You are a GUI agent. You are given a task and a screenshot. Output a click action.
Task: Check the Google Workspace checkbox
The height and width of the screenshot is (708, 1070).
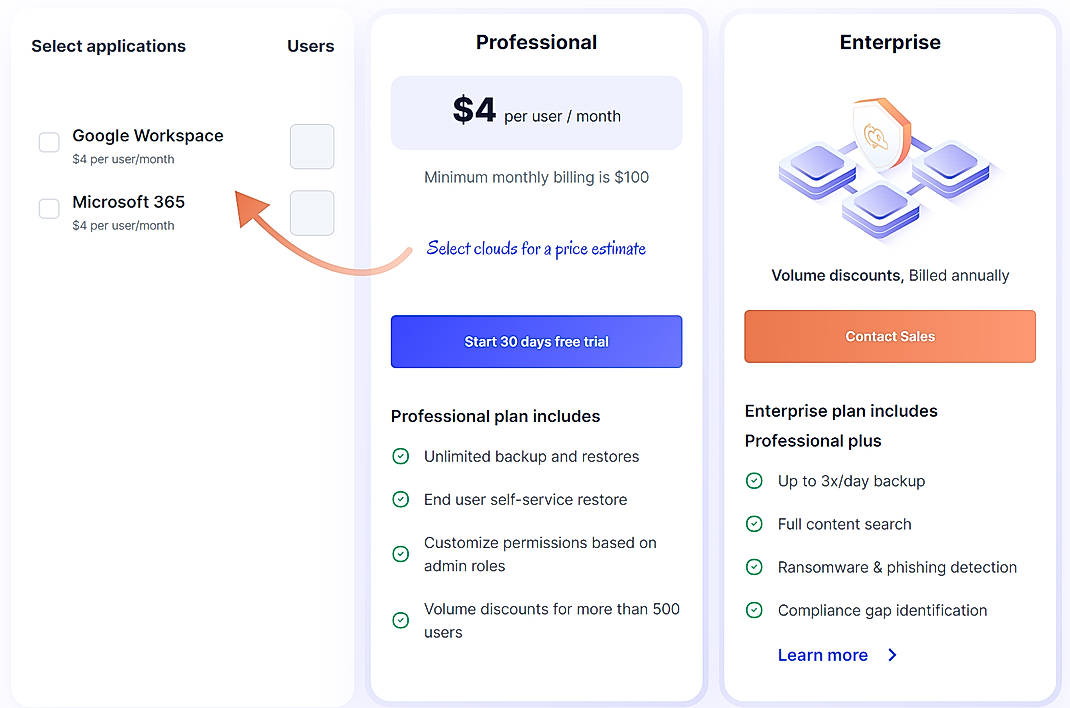click(x=48, y=142)
